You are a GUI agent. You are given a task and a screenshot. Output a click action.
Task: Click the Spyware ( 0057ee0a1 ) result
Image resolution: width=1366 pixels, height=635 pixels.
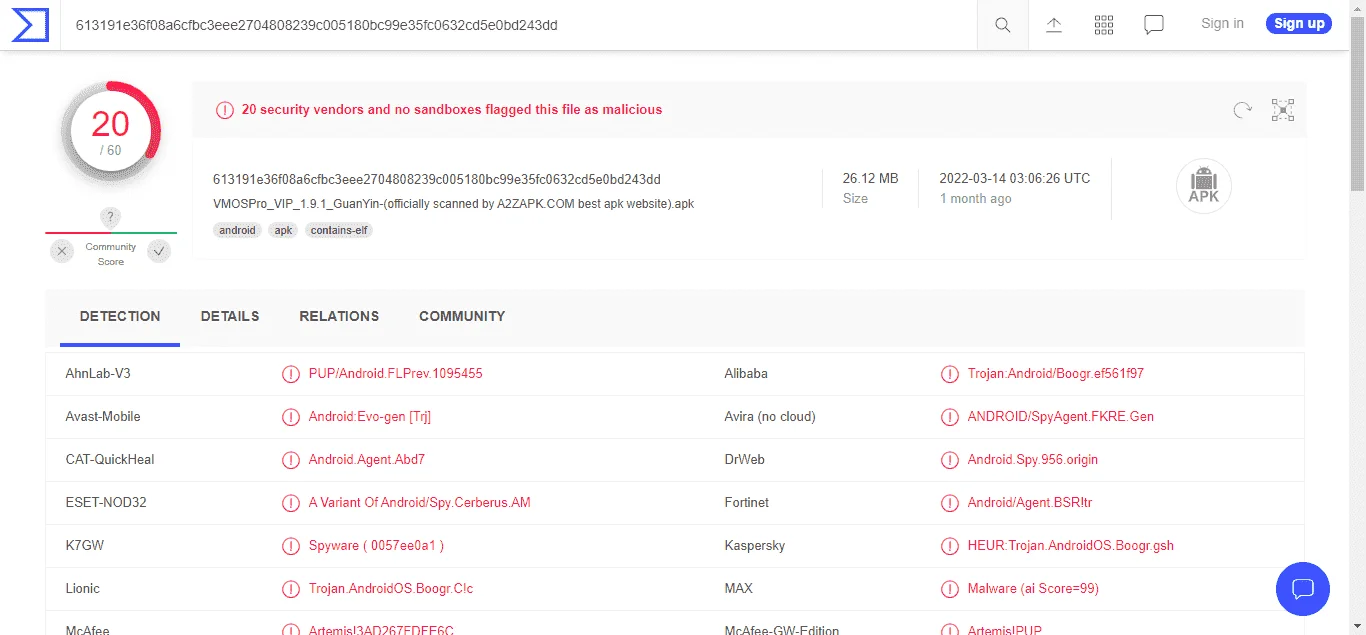point(376,545)
